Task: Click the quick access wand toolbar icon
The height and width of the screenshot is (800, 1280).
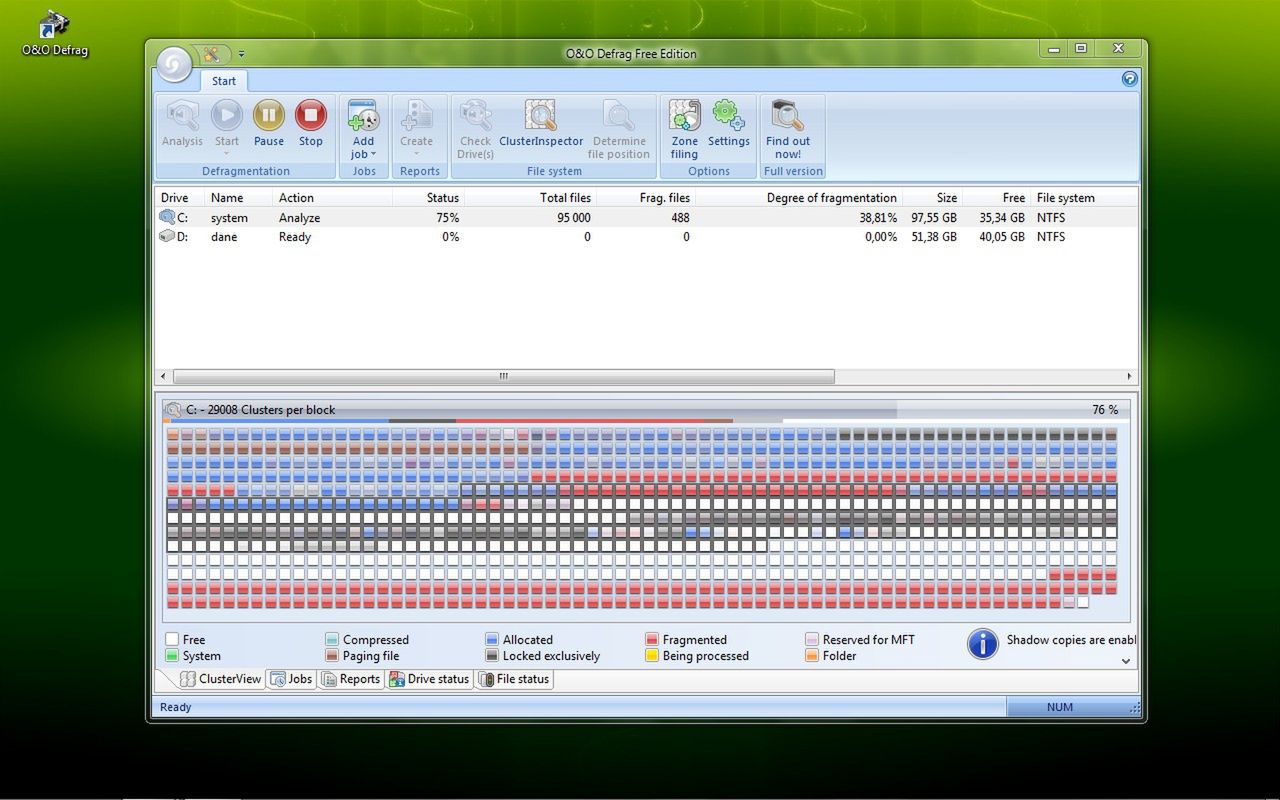Action: [212, 54]
